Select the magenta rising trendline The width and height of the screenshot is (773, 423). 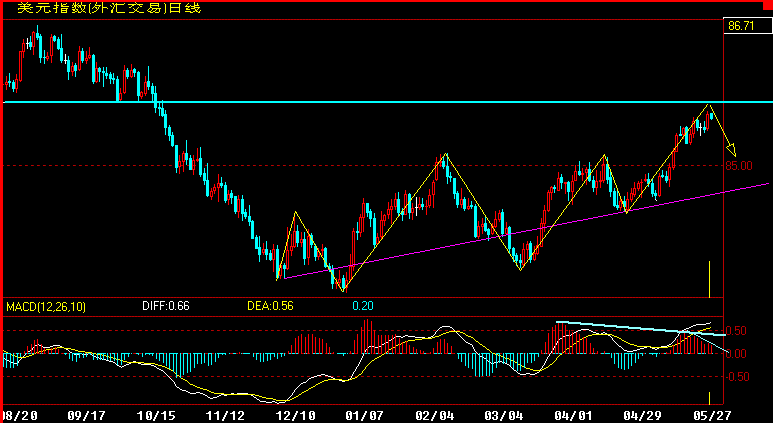(x=526, y=231)
